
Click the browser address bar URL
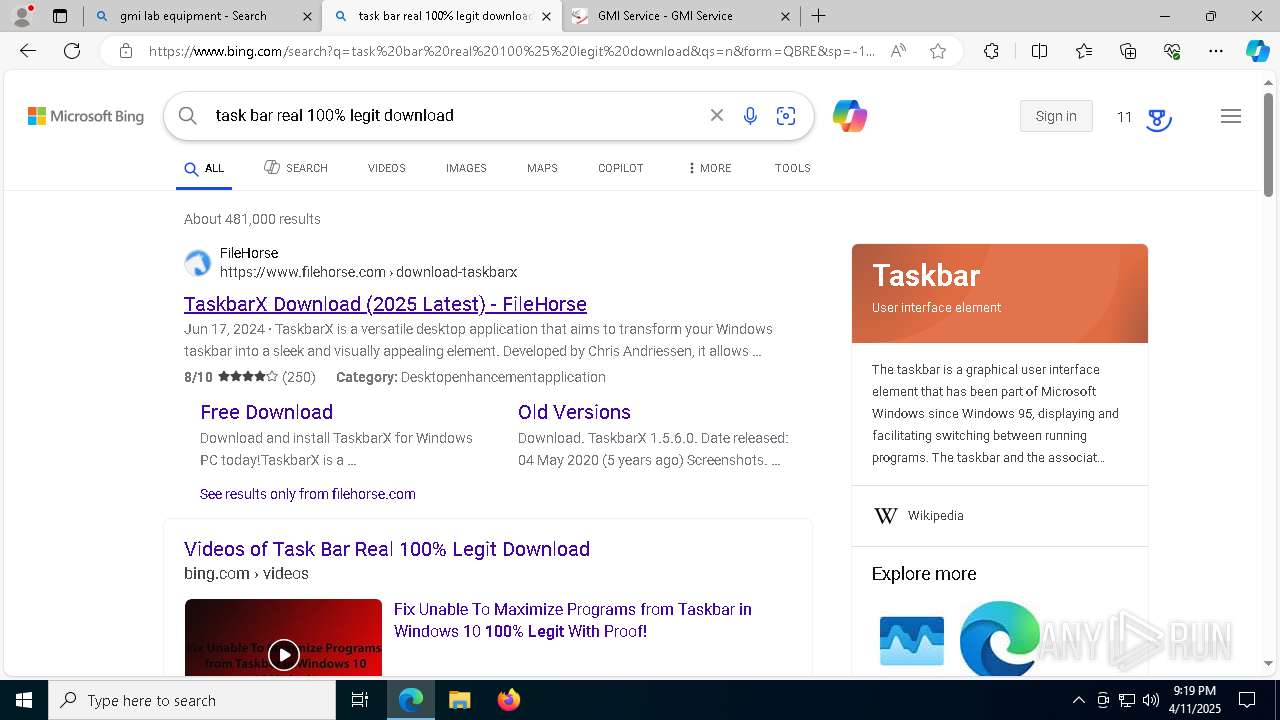pos(512,51)
